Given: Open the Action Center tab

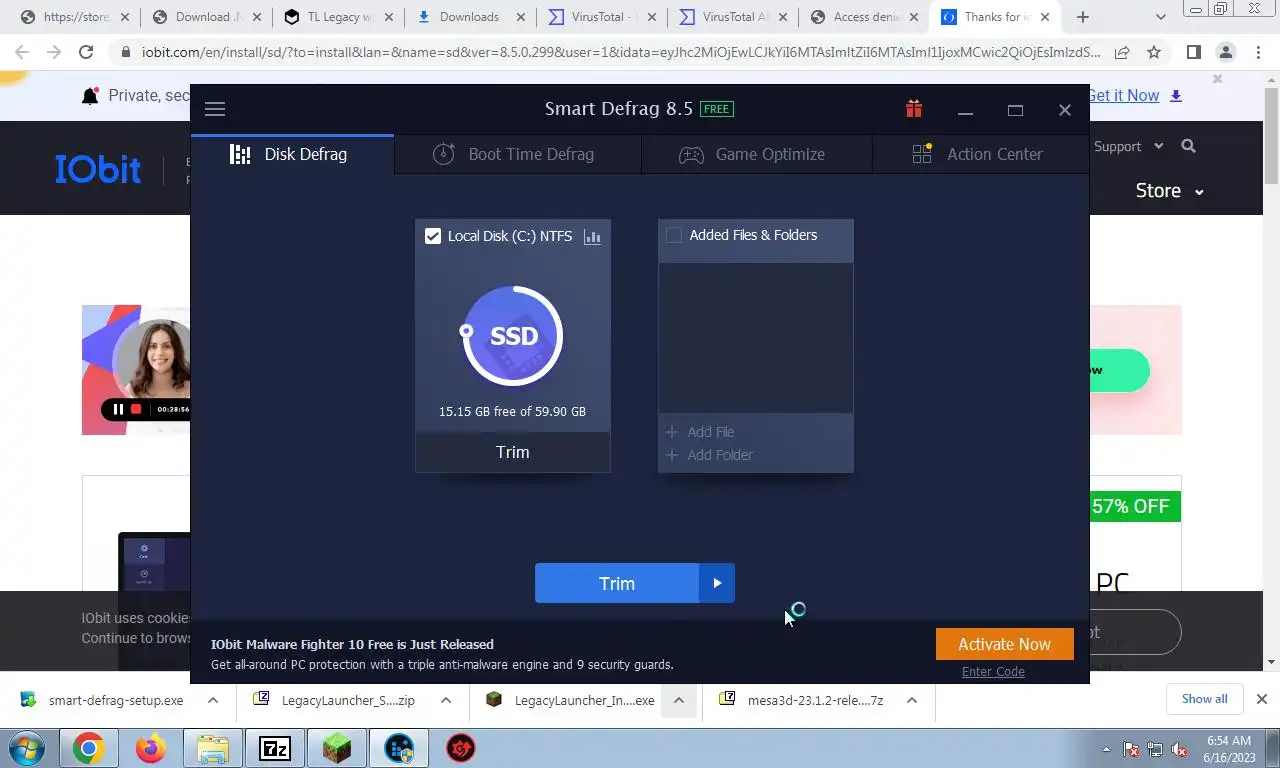Looking at the screenshot, I should coord(980,154).
